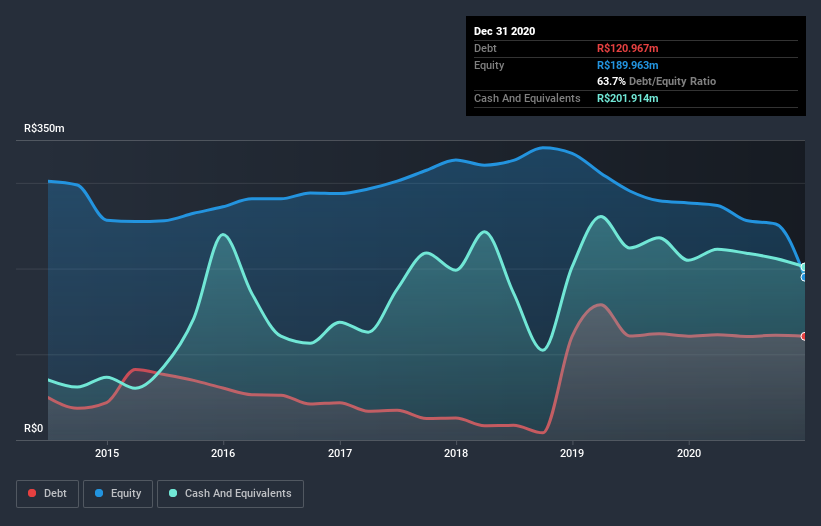The width and height of the screenshot is (821, 526).
Task: Select the 2016 x-axis label
Action: coord(223,453)
